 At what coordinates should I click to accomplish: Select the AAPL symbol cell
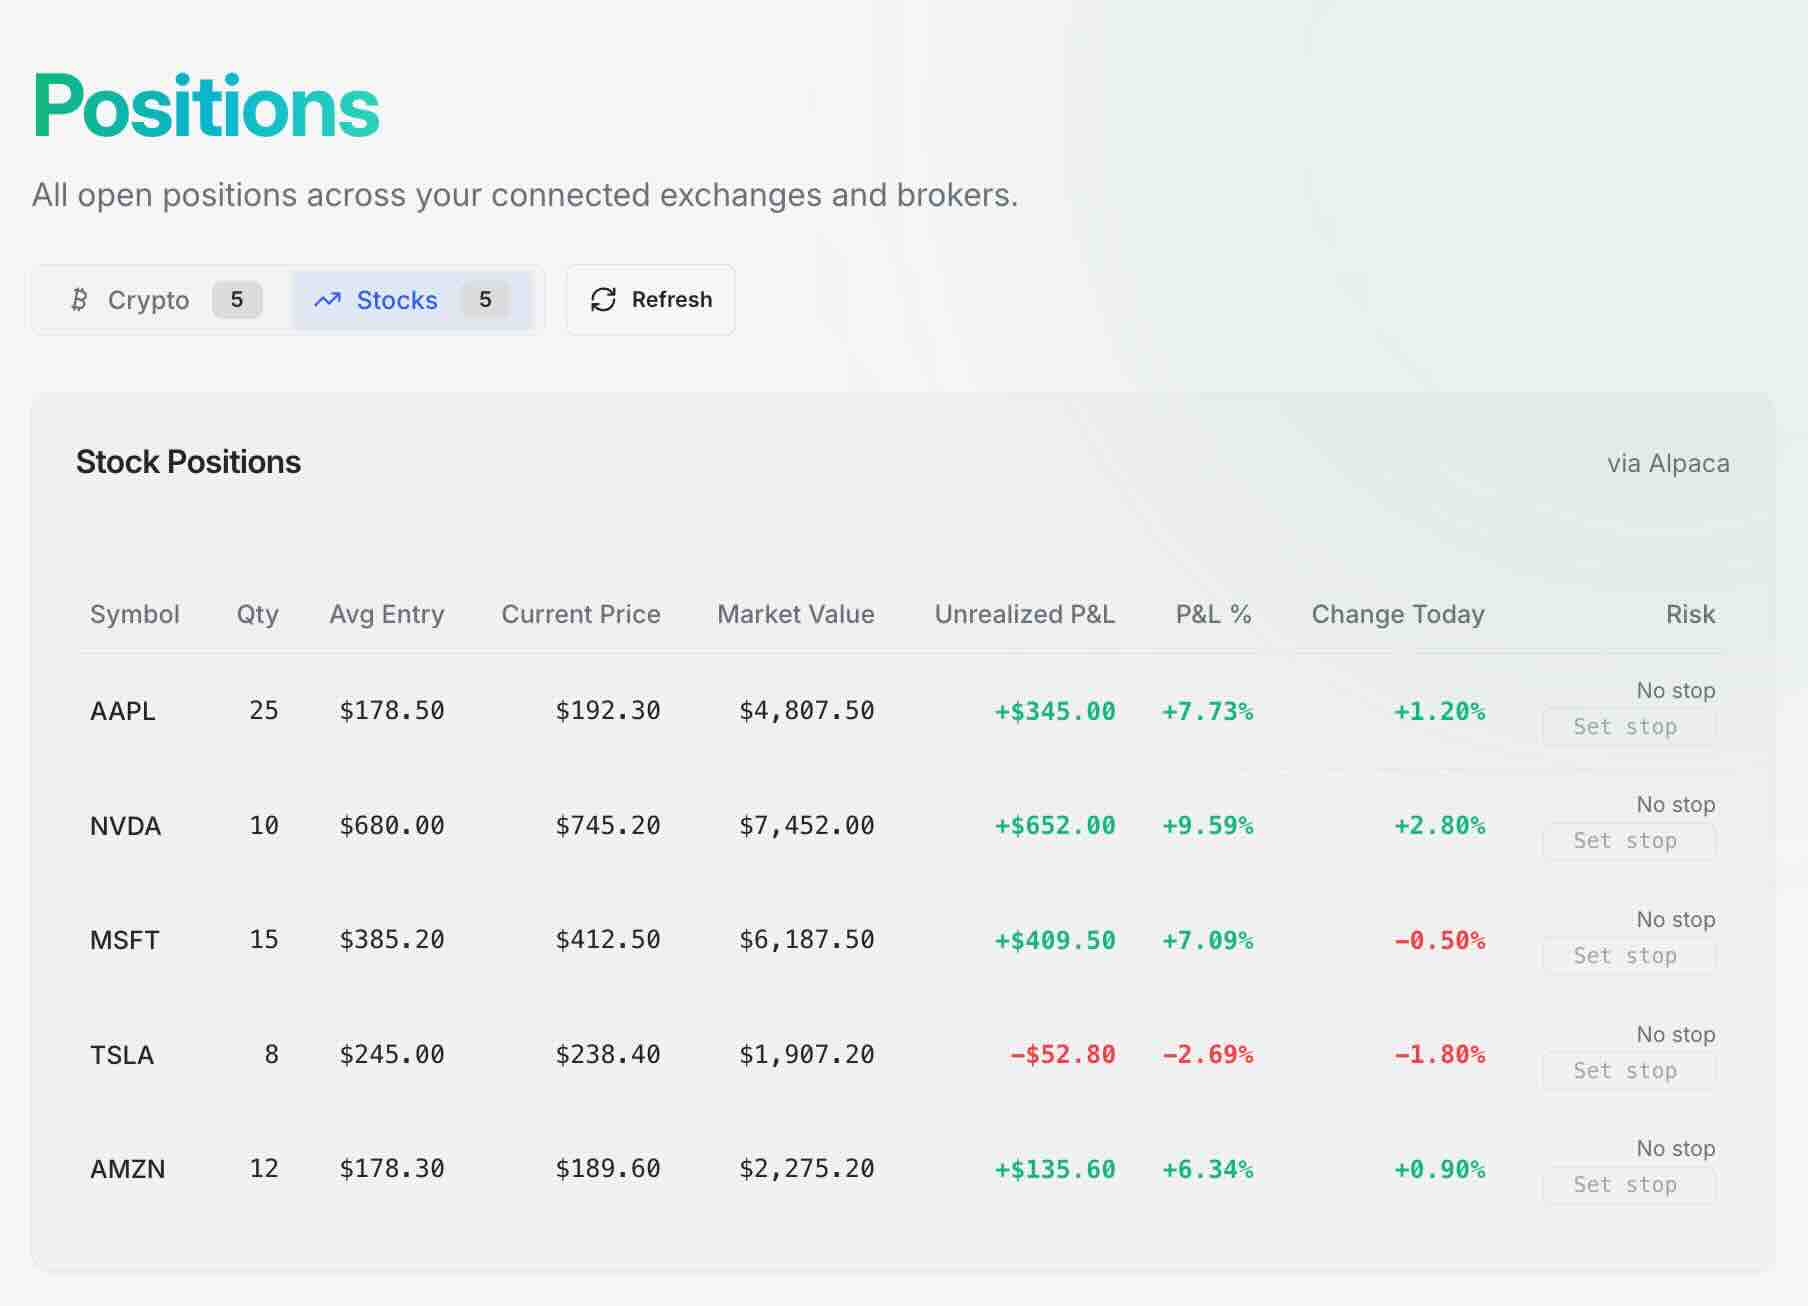click(x=123, y=711)
